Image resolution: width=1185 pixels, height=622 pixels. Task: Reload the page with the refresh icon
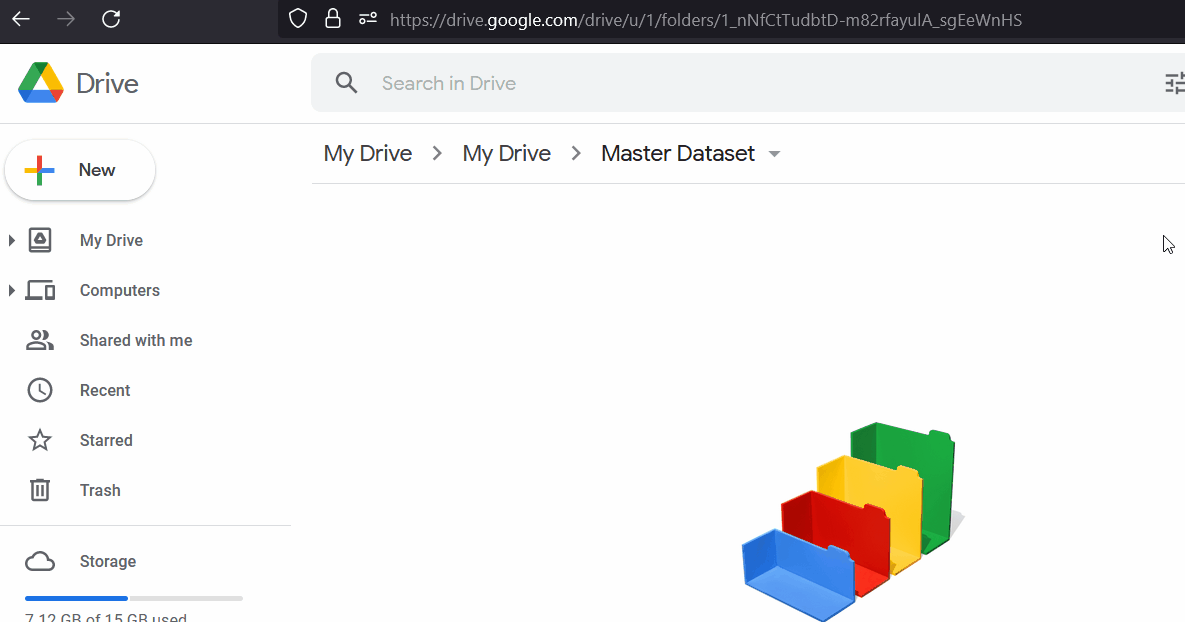coord(111,19)
